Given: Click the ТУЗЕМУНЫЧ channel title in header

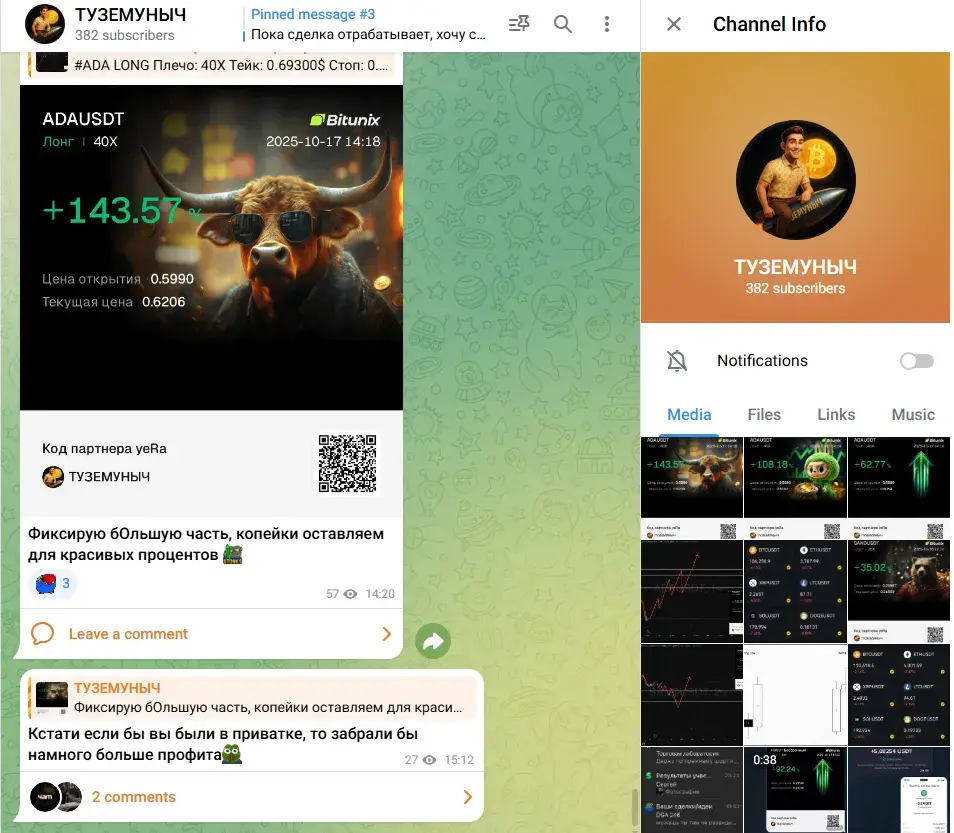Looking at the screenshot, I should (x=130, y=15).
